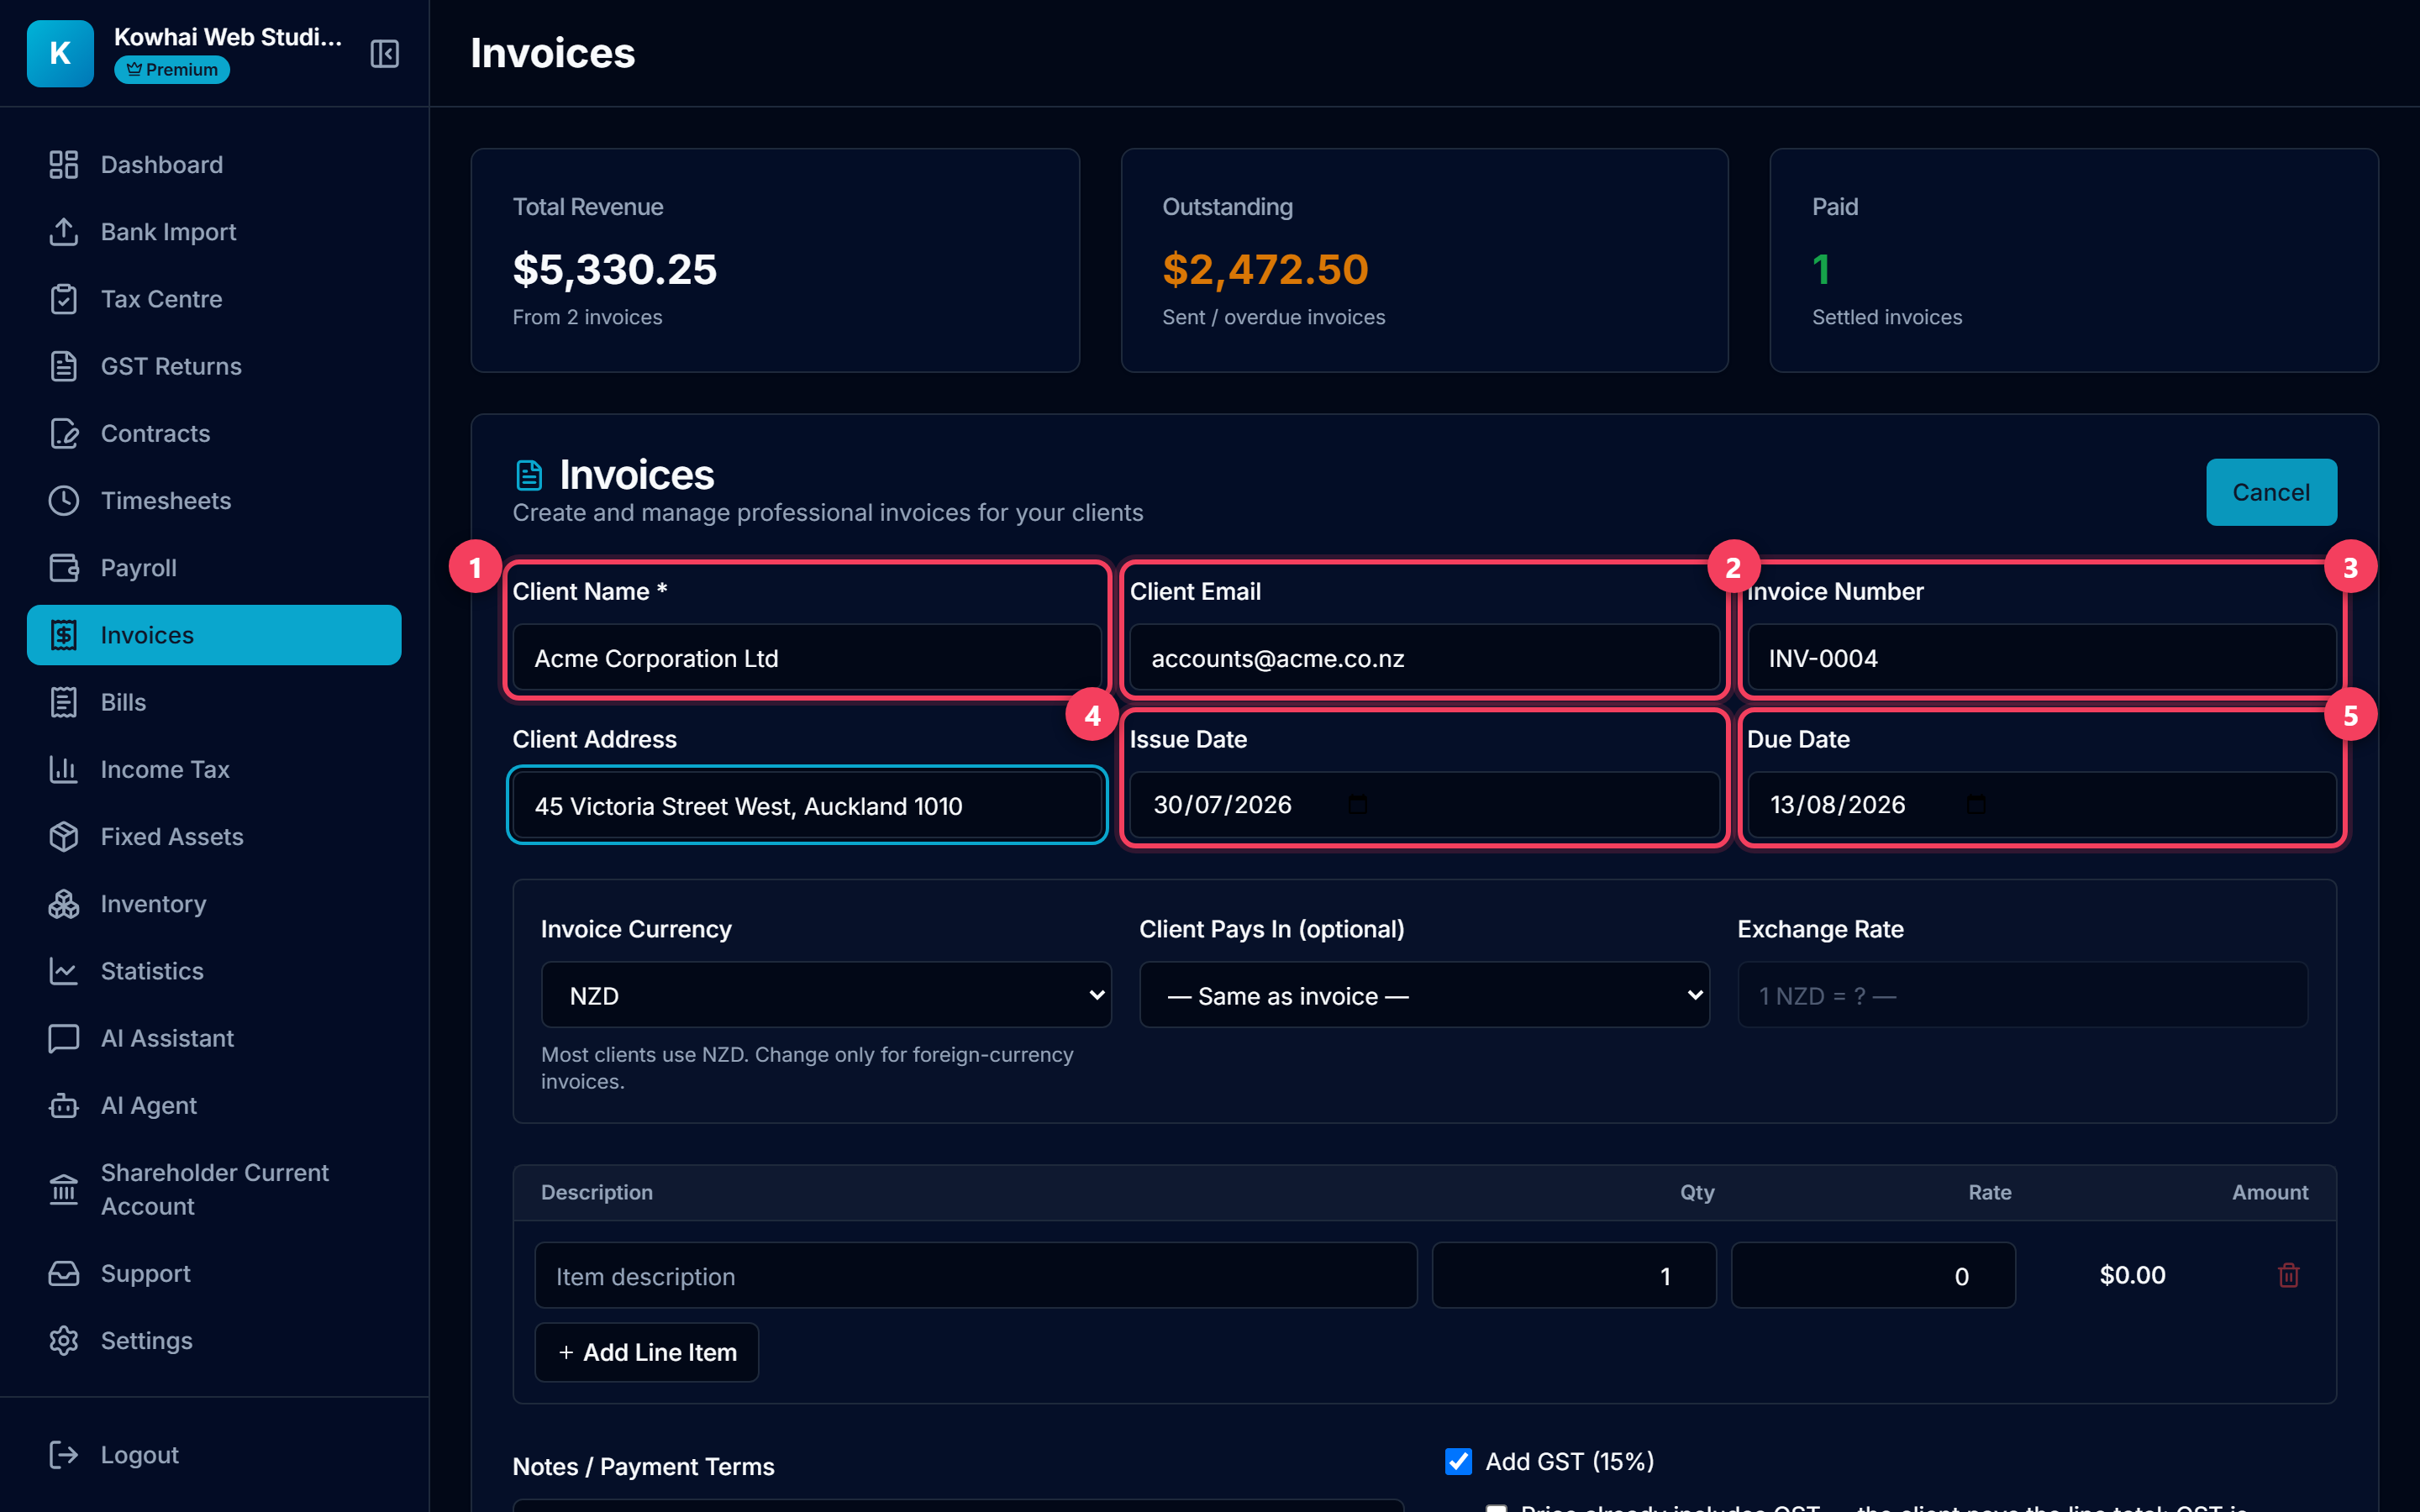Click the Premium badge
2420x1512 pixels.
pos(172,70)
